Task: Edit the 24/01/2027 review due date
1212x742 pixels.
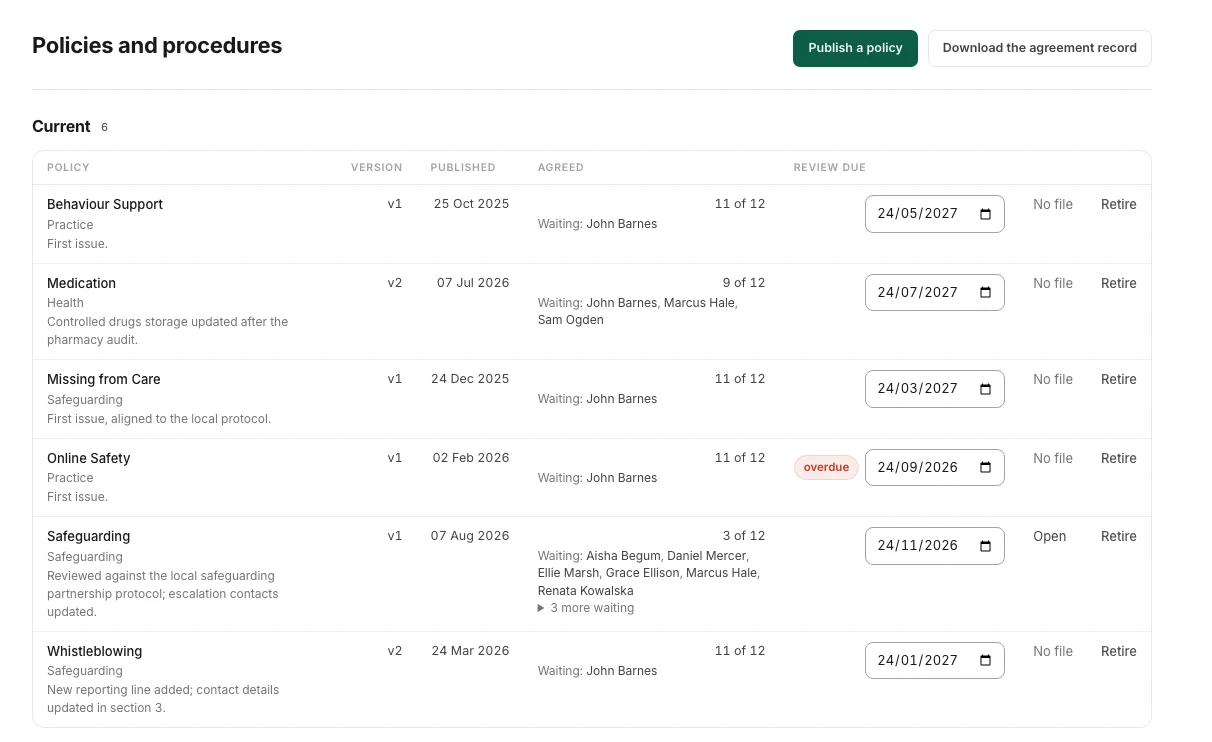Action: [934, 661]
